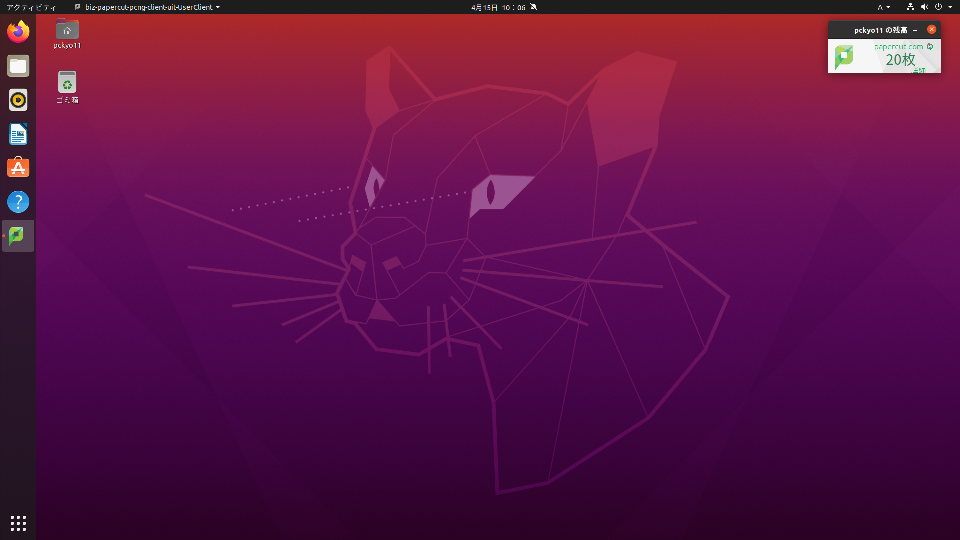Launch the Files manager from dock
Image resolution: width=960 pixels, height=540 pixels.
point(18,66)
